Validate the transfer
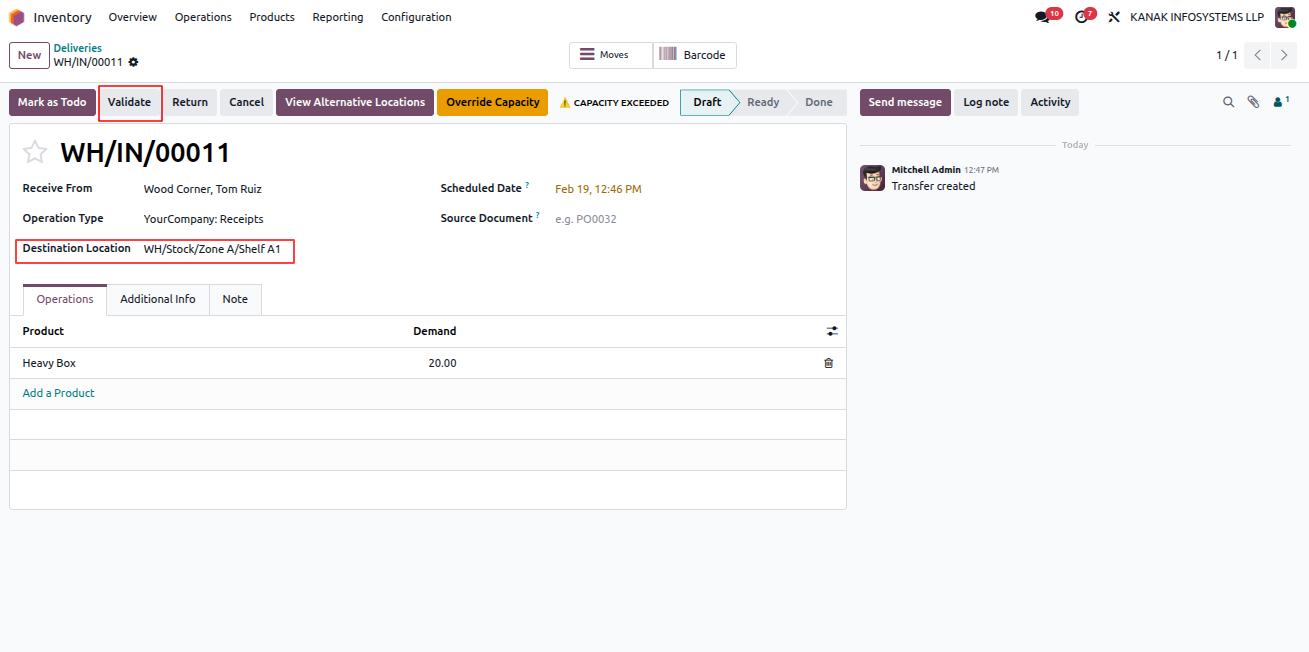 pos(130,102)
